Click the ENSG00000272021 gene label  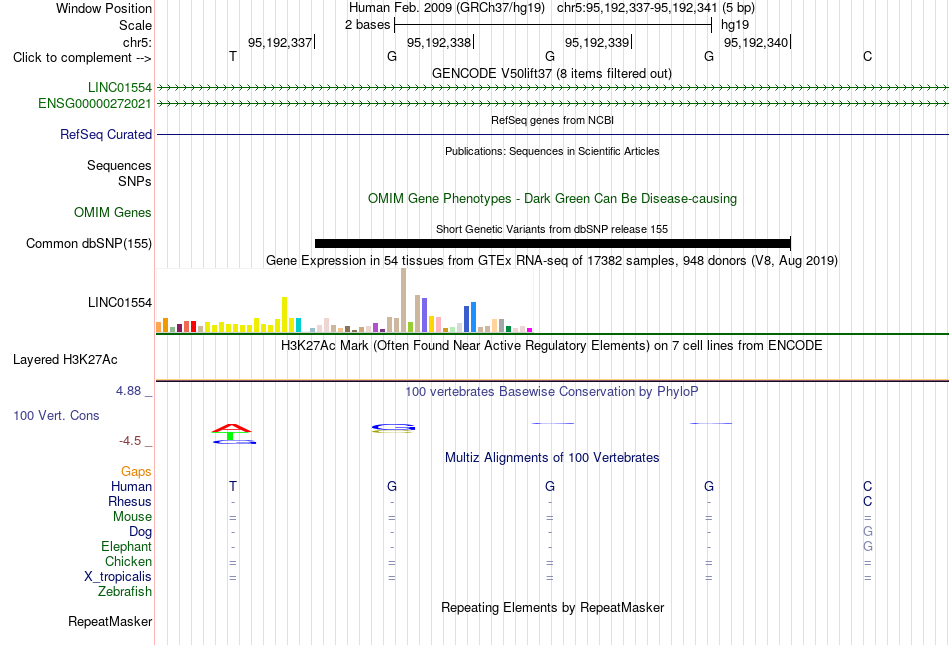pyautogui.click(x=95, y=104)
